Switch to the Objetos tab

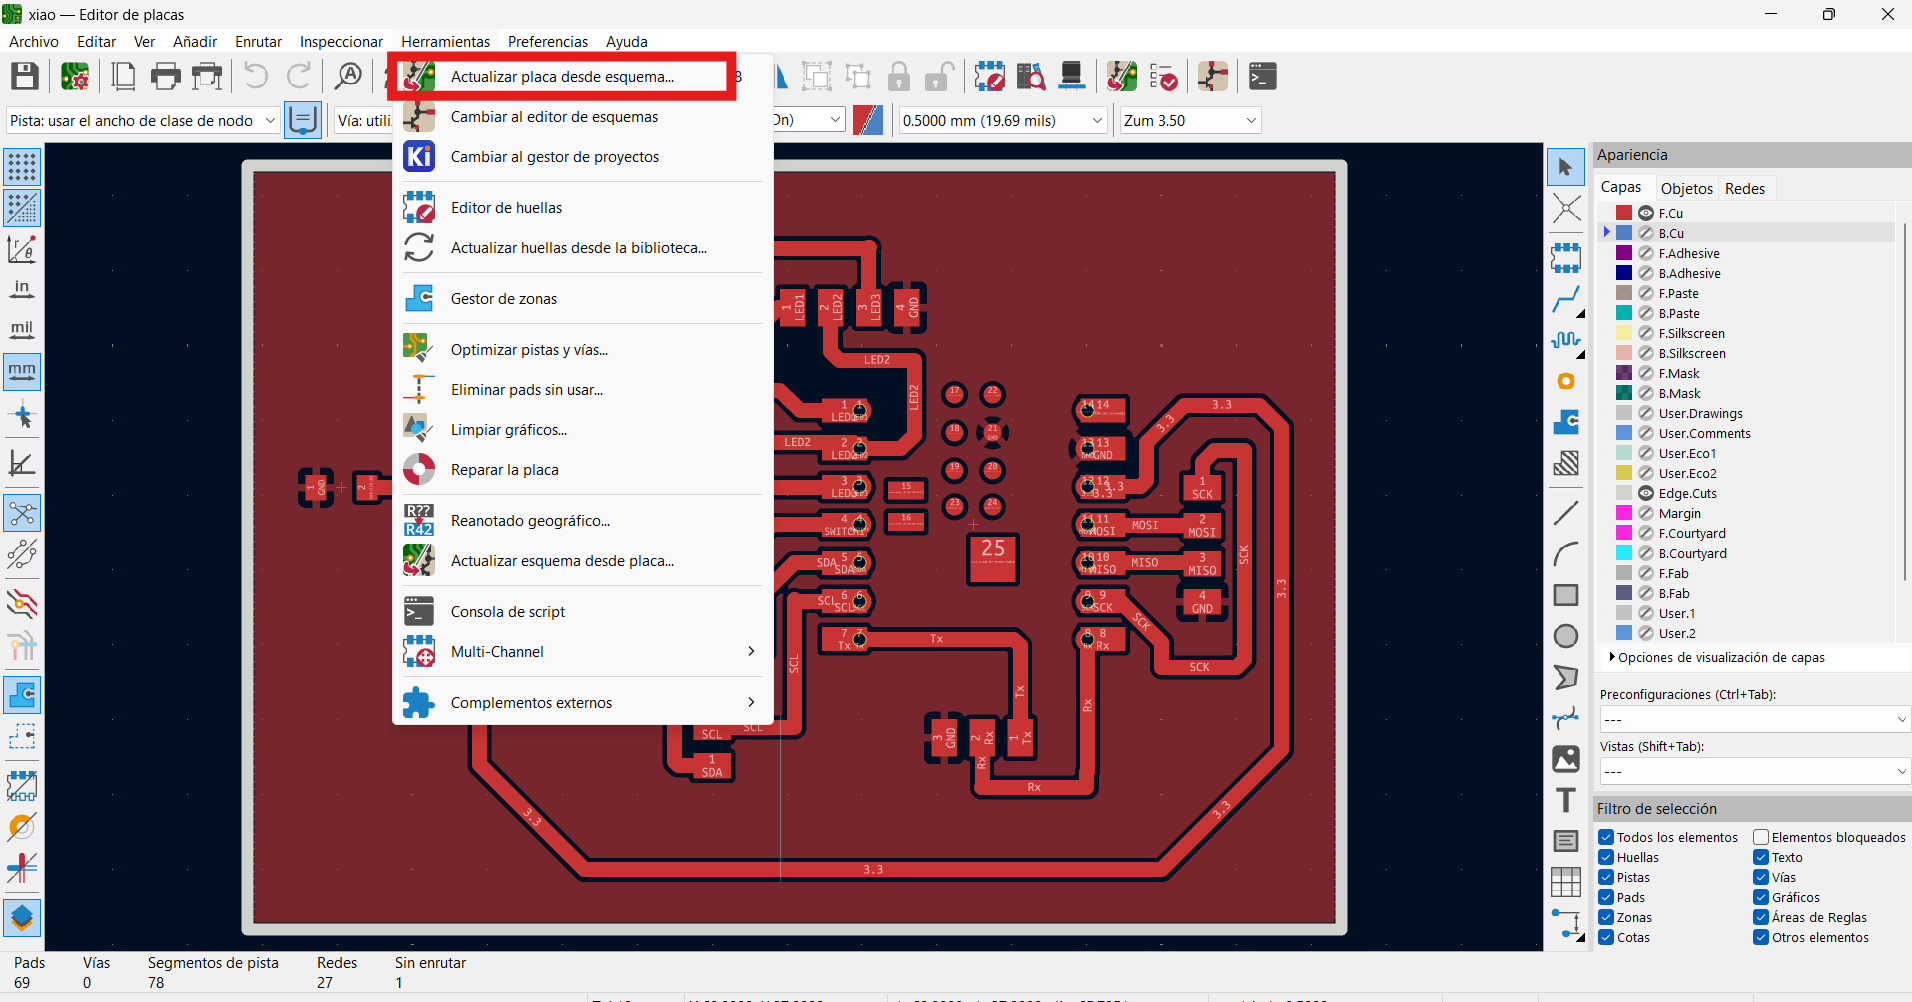coord(1686,188)
